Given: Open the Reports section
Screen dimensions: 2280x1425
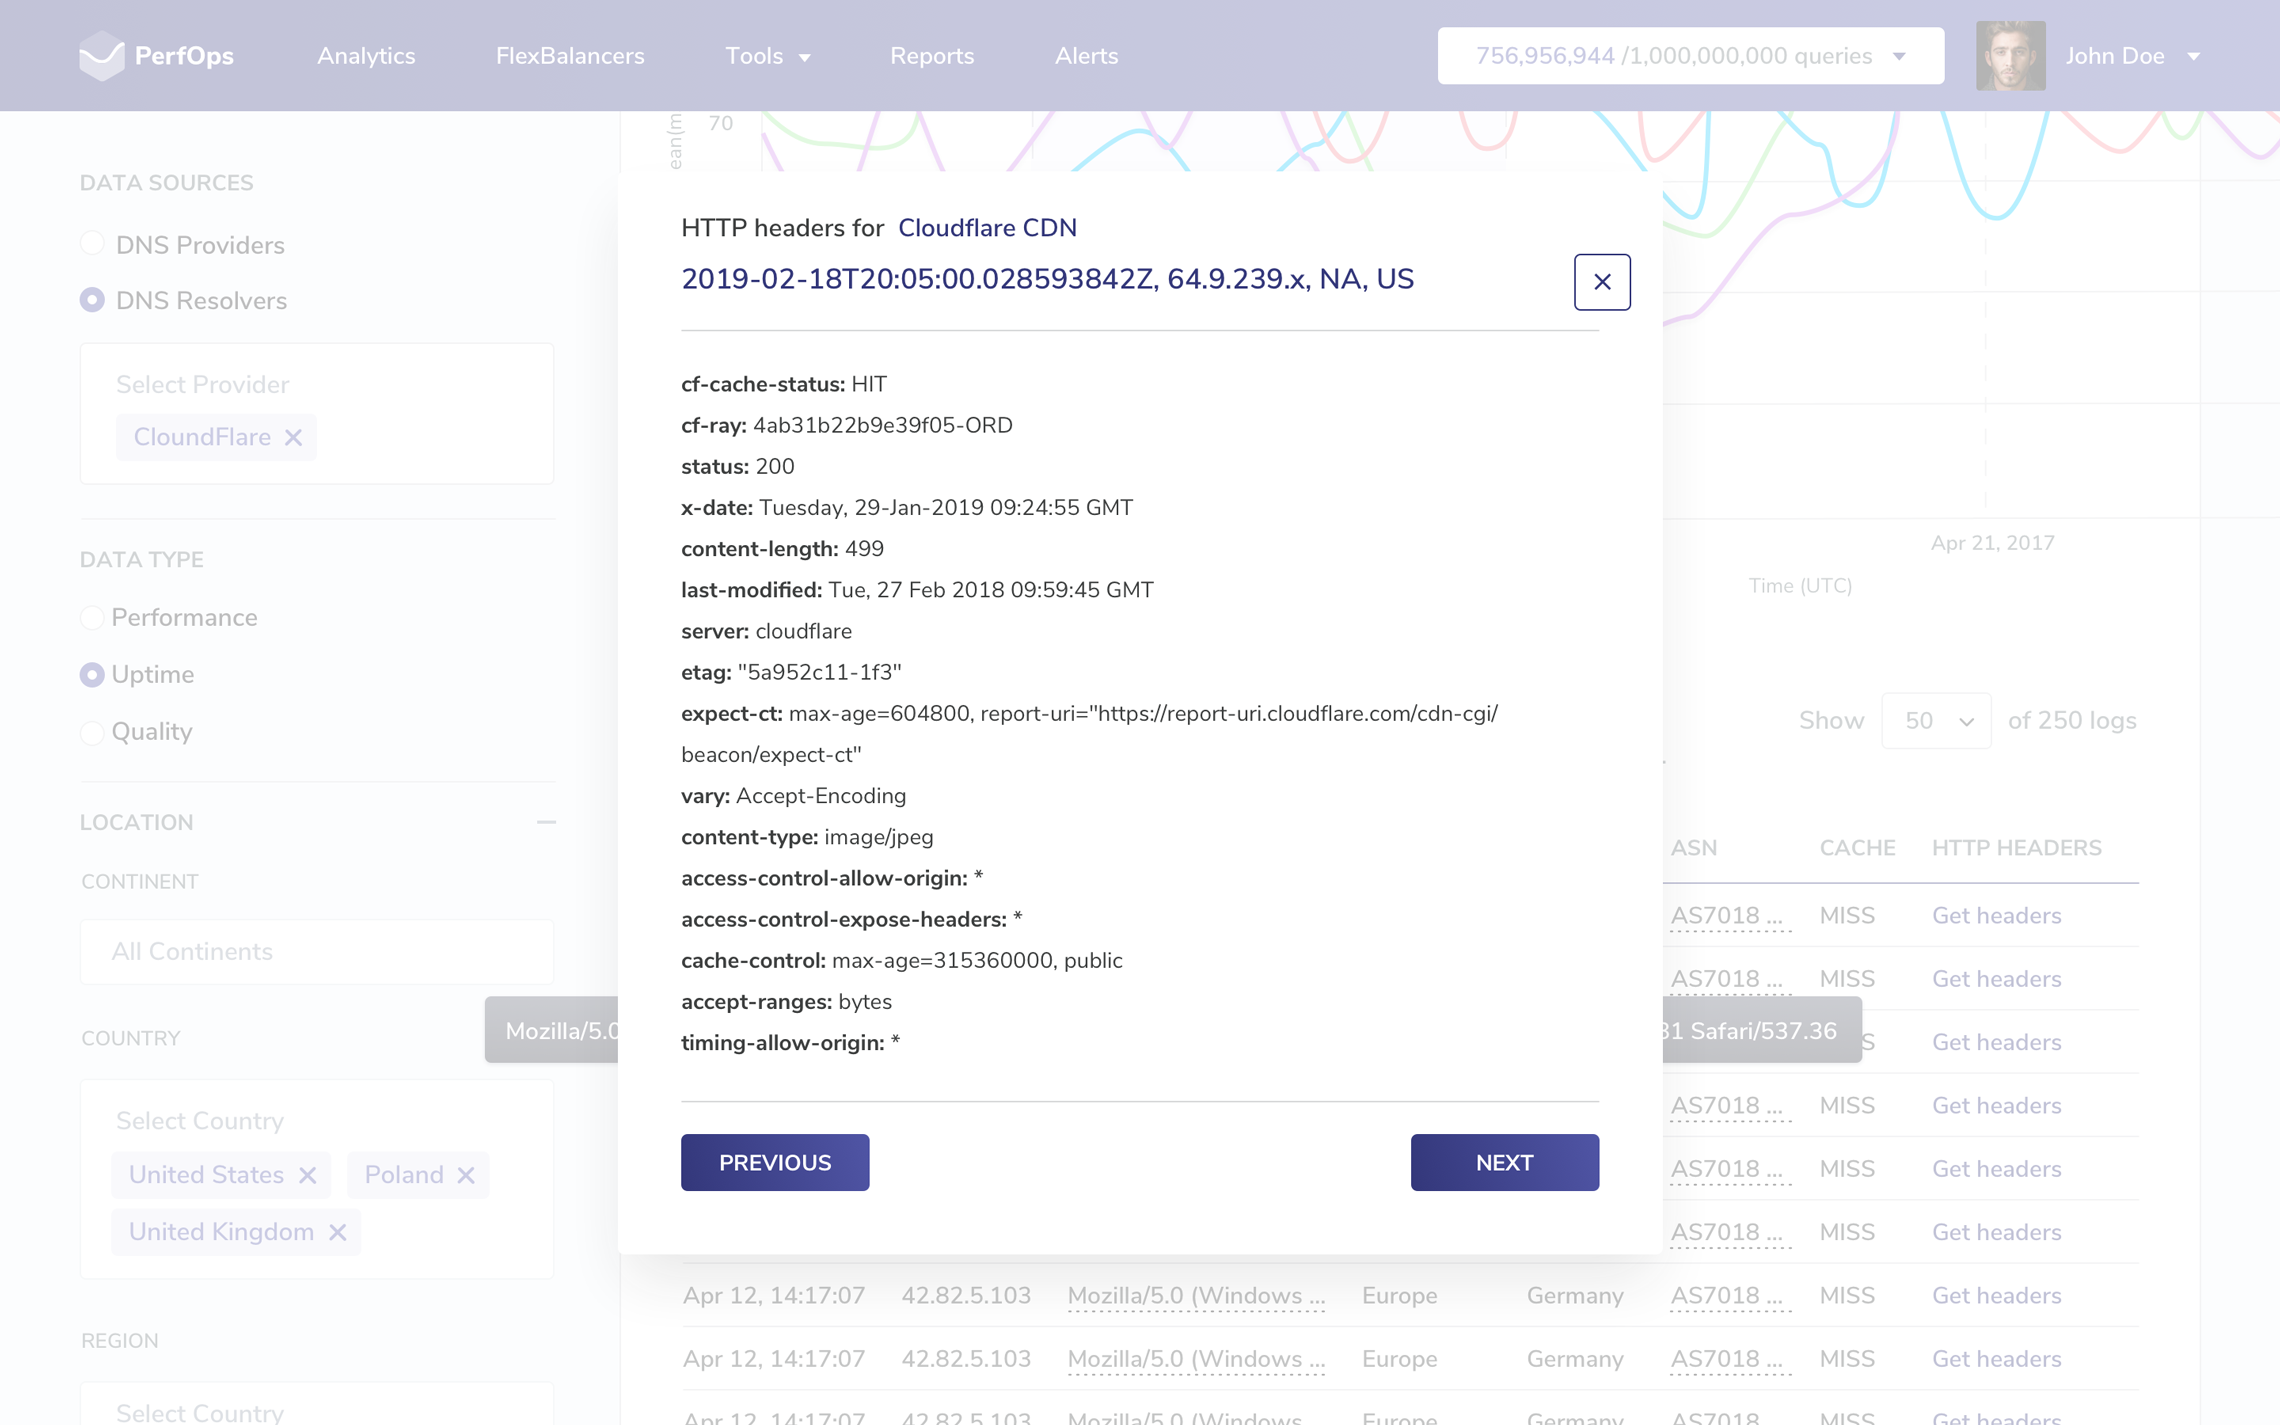Looking at the screenshot, I should click(931, 56).
